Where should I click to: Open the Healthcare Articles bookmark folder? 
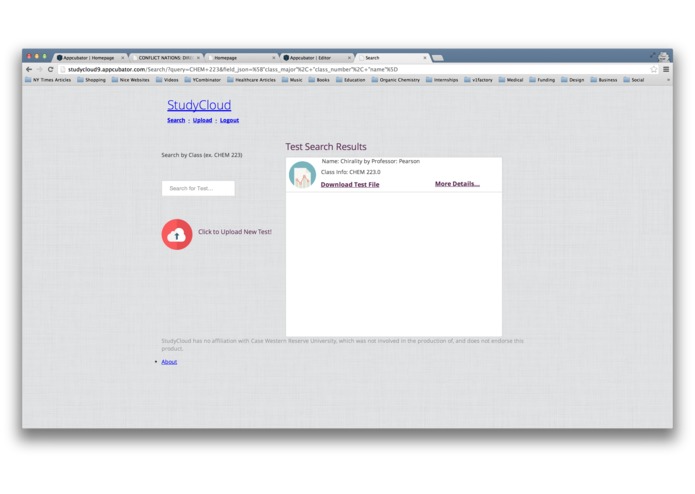[251, 80]
